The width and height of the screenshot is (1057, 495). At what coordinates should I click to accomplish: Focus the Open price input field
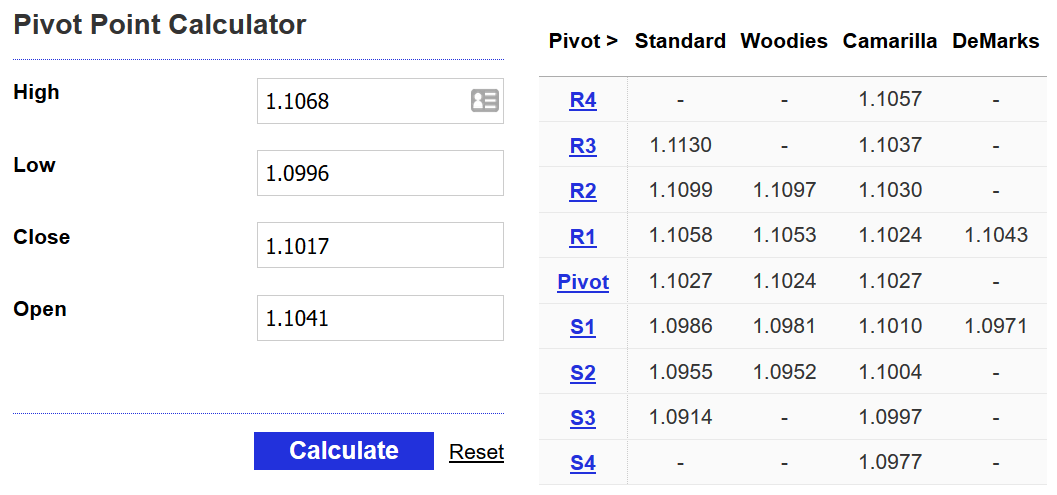(x=380, y=318)
